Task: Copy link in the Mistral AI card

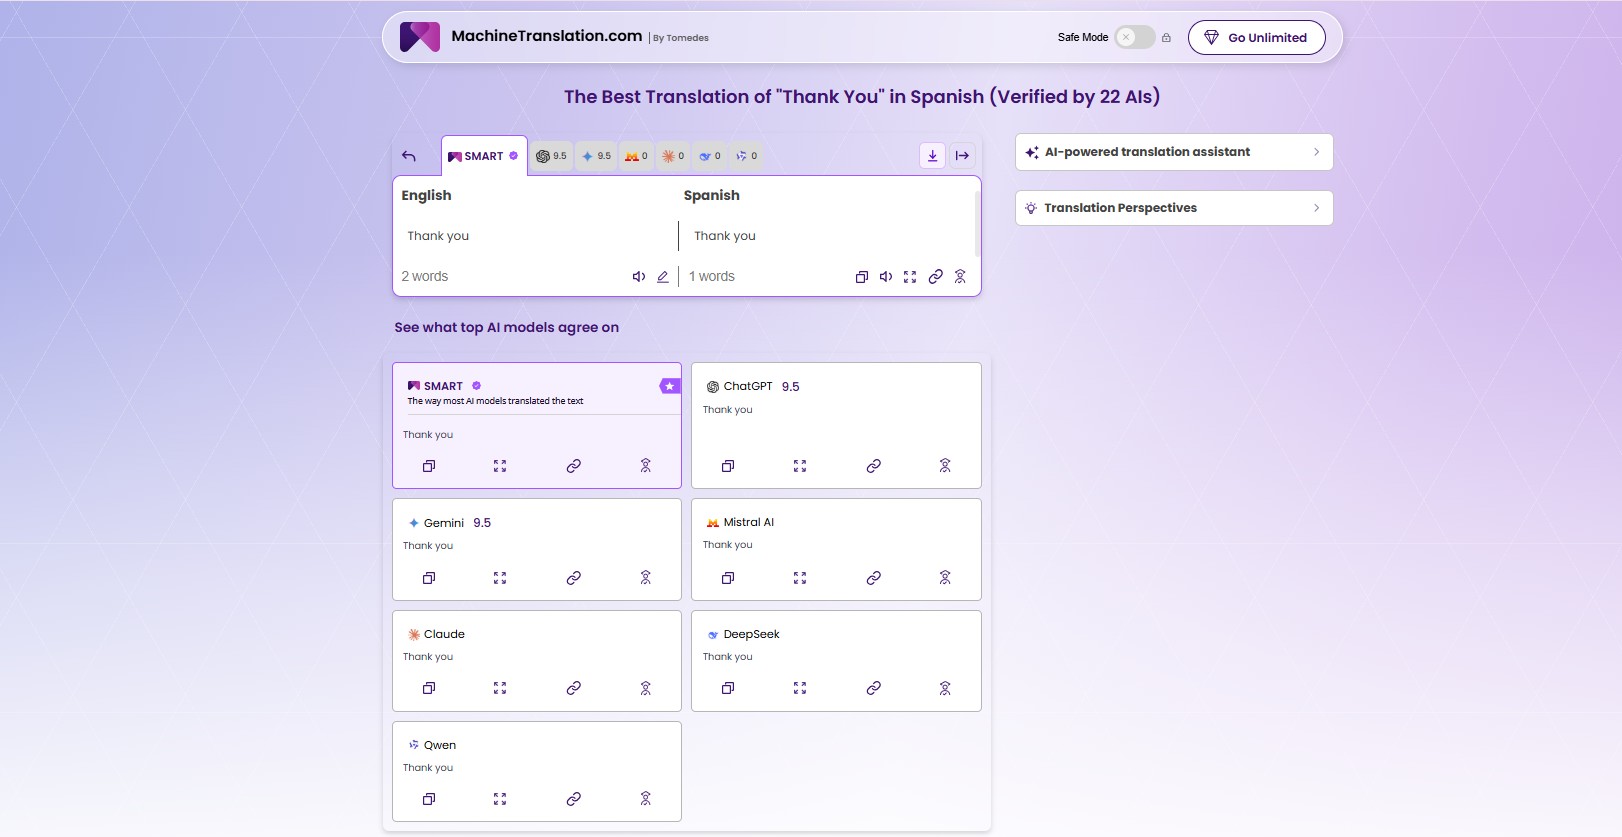Action: [874, 578]
